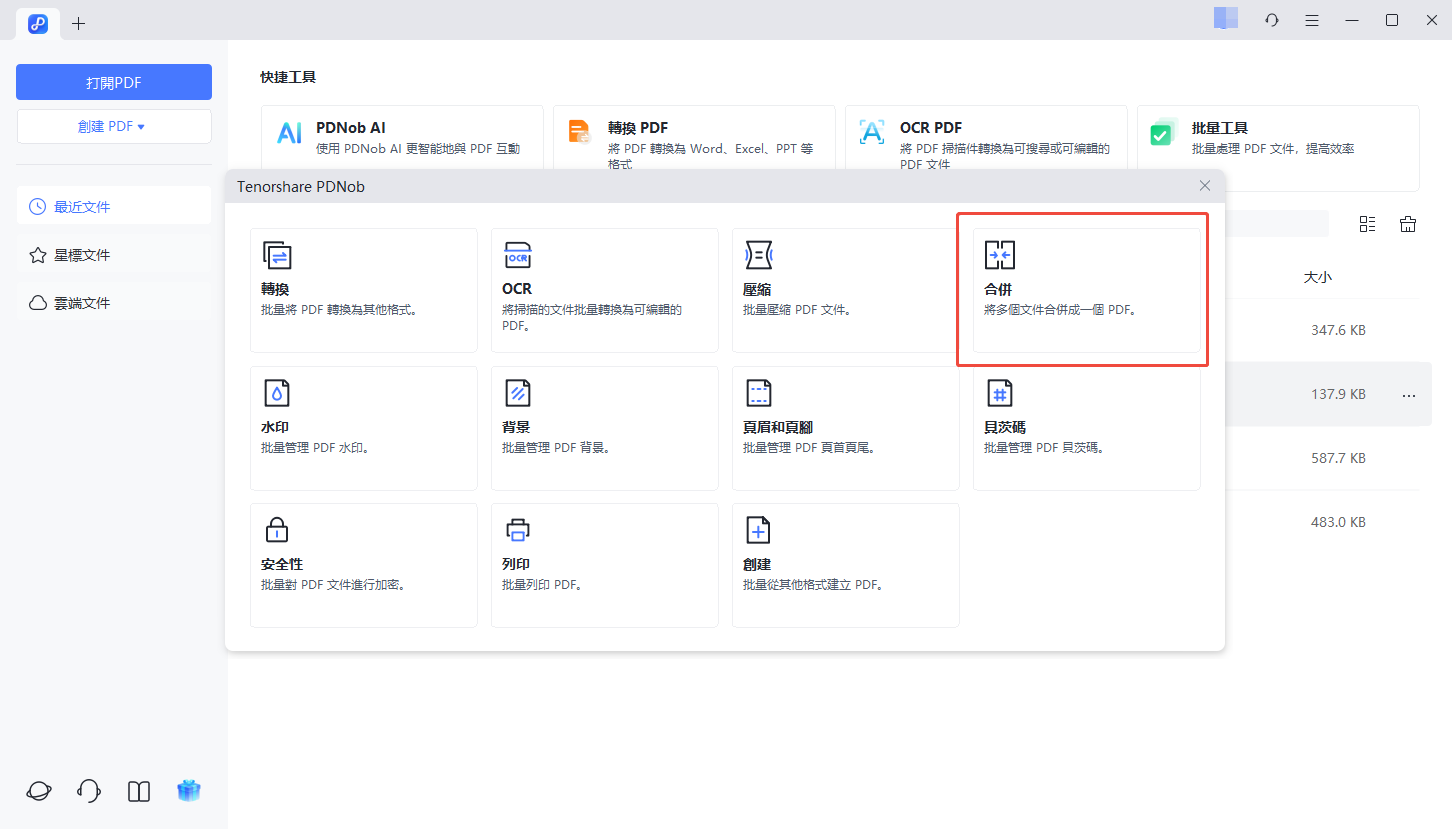The width and height of the screenshot is (1452, 829).
Task: Click the trash bin icon above the list
Action: [1408, 224]
